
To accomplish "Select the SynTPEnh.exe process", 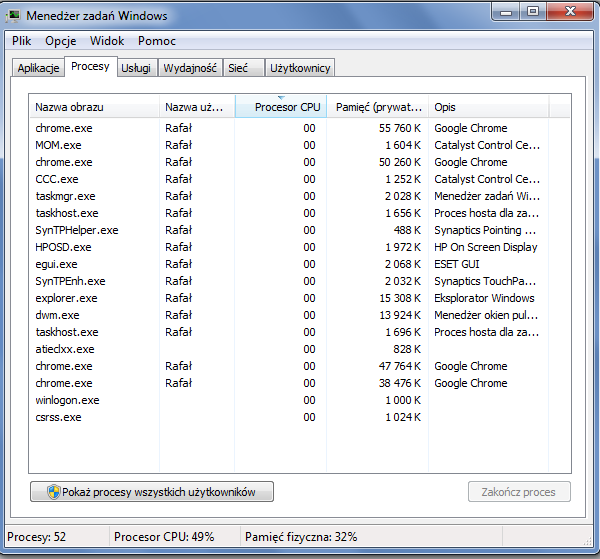I will coord(300,281).
